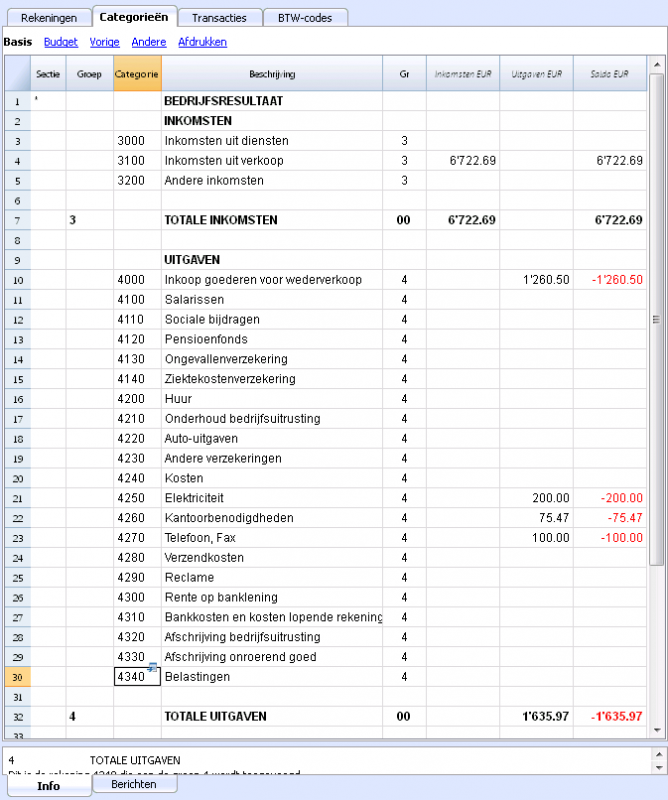The height and width of the screenshot is (800, 668).
Task: Click 'Ongevallenverzekering' description cell
Action: [272, 360]
